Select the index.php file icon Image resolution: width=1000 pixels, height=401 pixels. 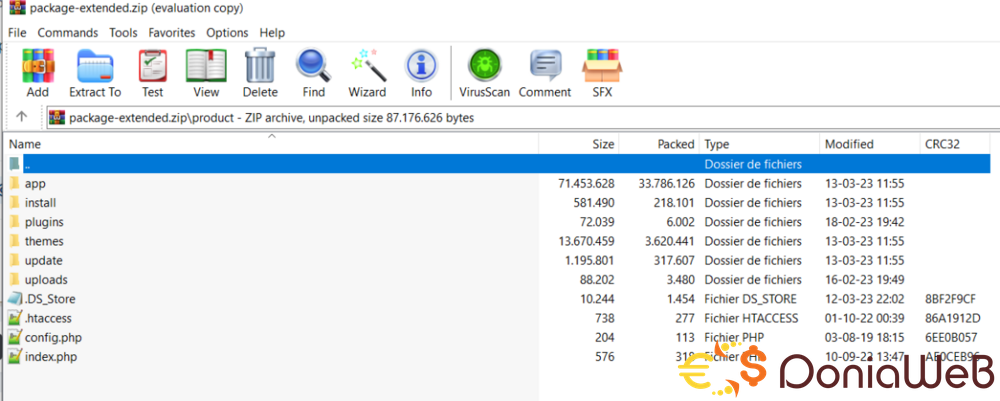click(x=14, y=356)
